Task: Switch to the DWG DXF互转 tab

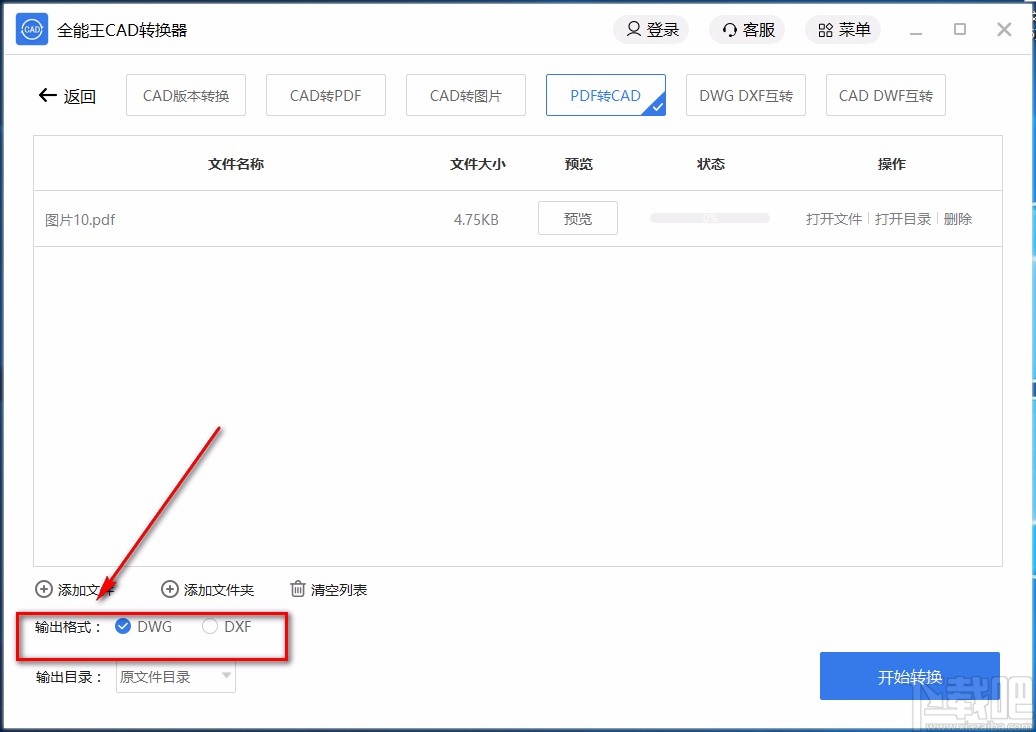Action: pos(745,94)
